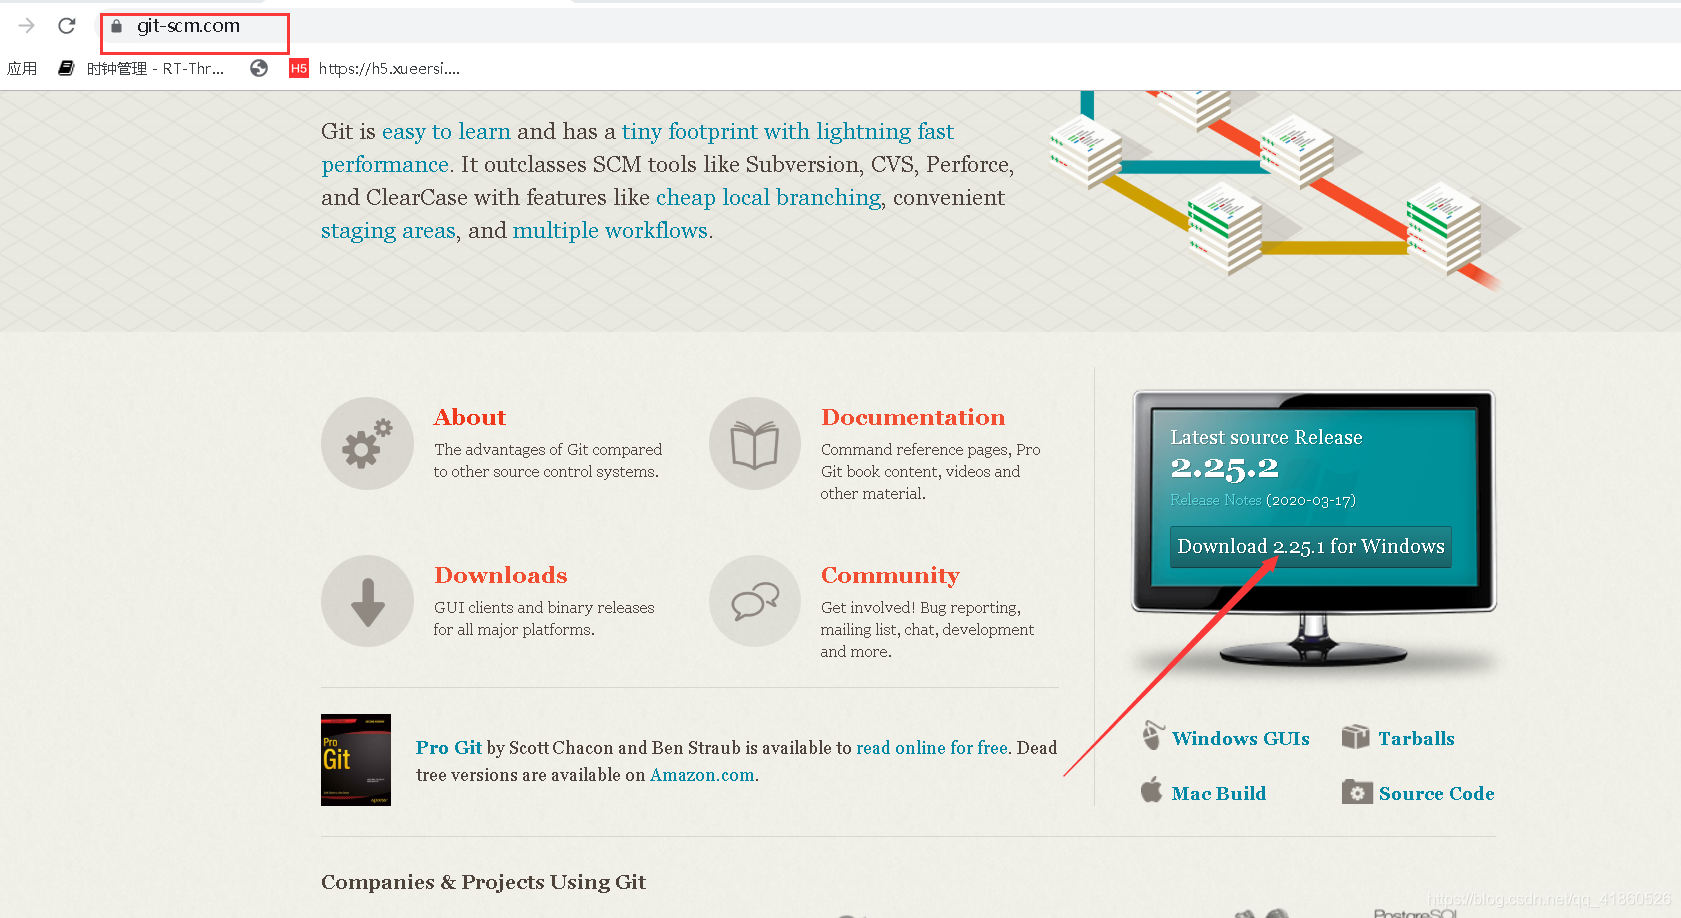Open the Mac Build link
1681x918 pixels.
click(x=1219, y=793)
